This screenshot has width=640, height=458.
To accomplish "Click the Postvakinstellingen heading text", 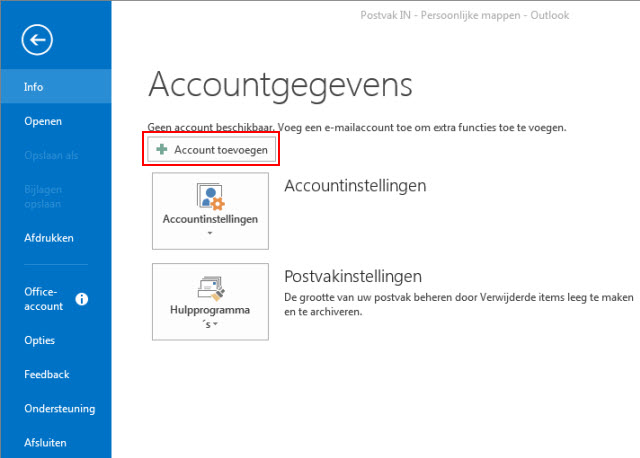I will pos(353,276).
